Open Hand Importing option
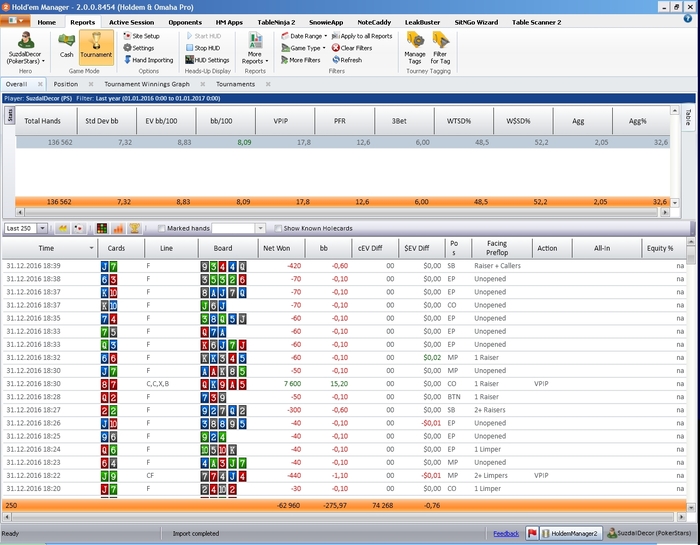Screen dimensions: 700x545 [x=148, y=60]
